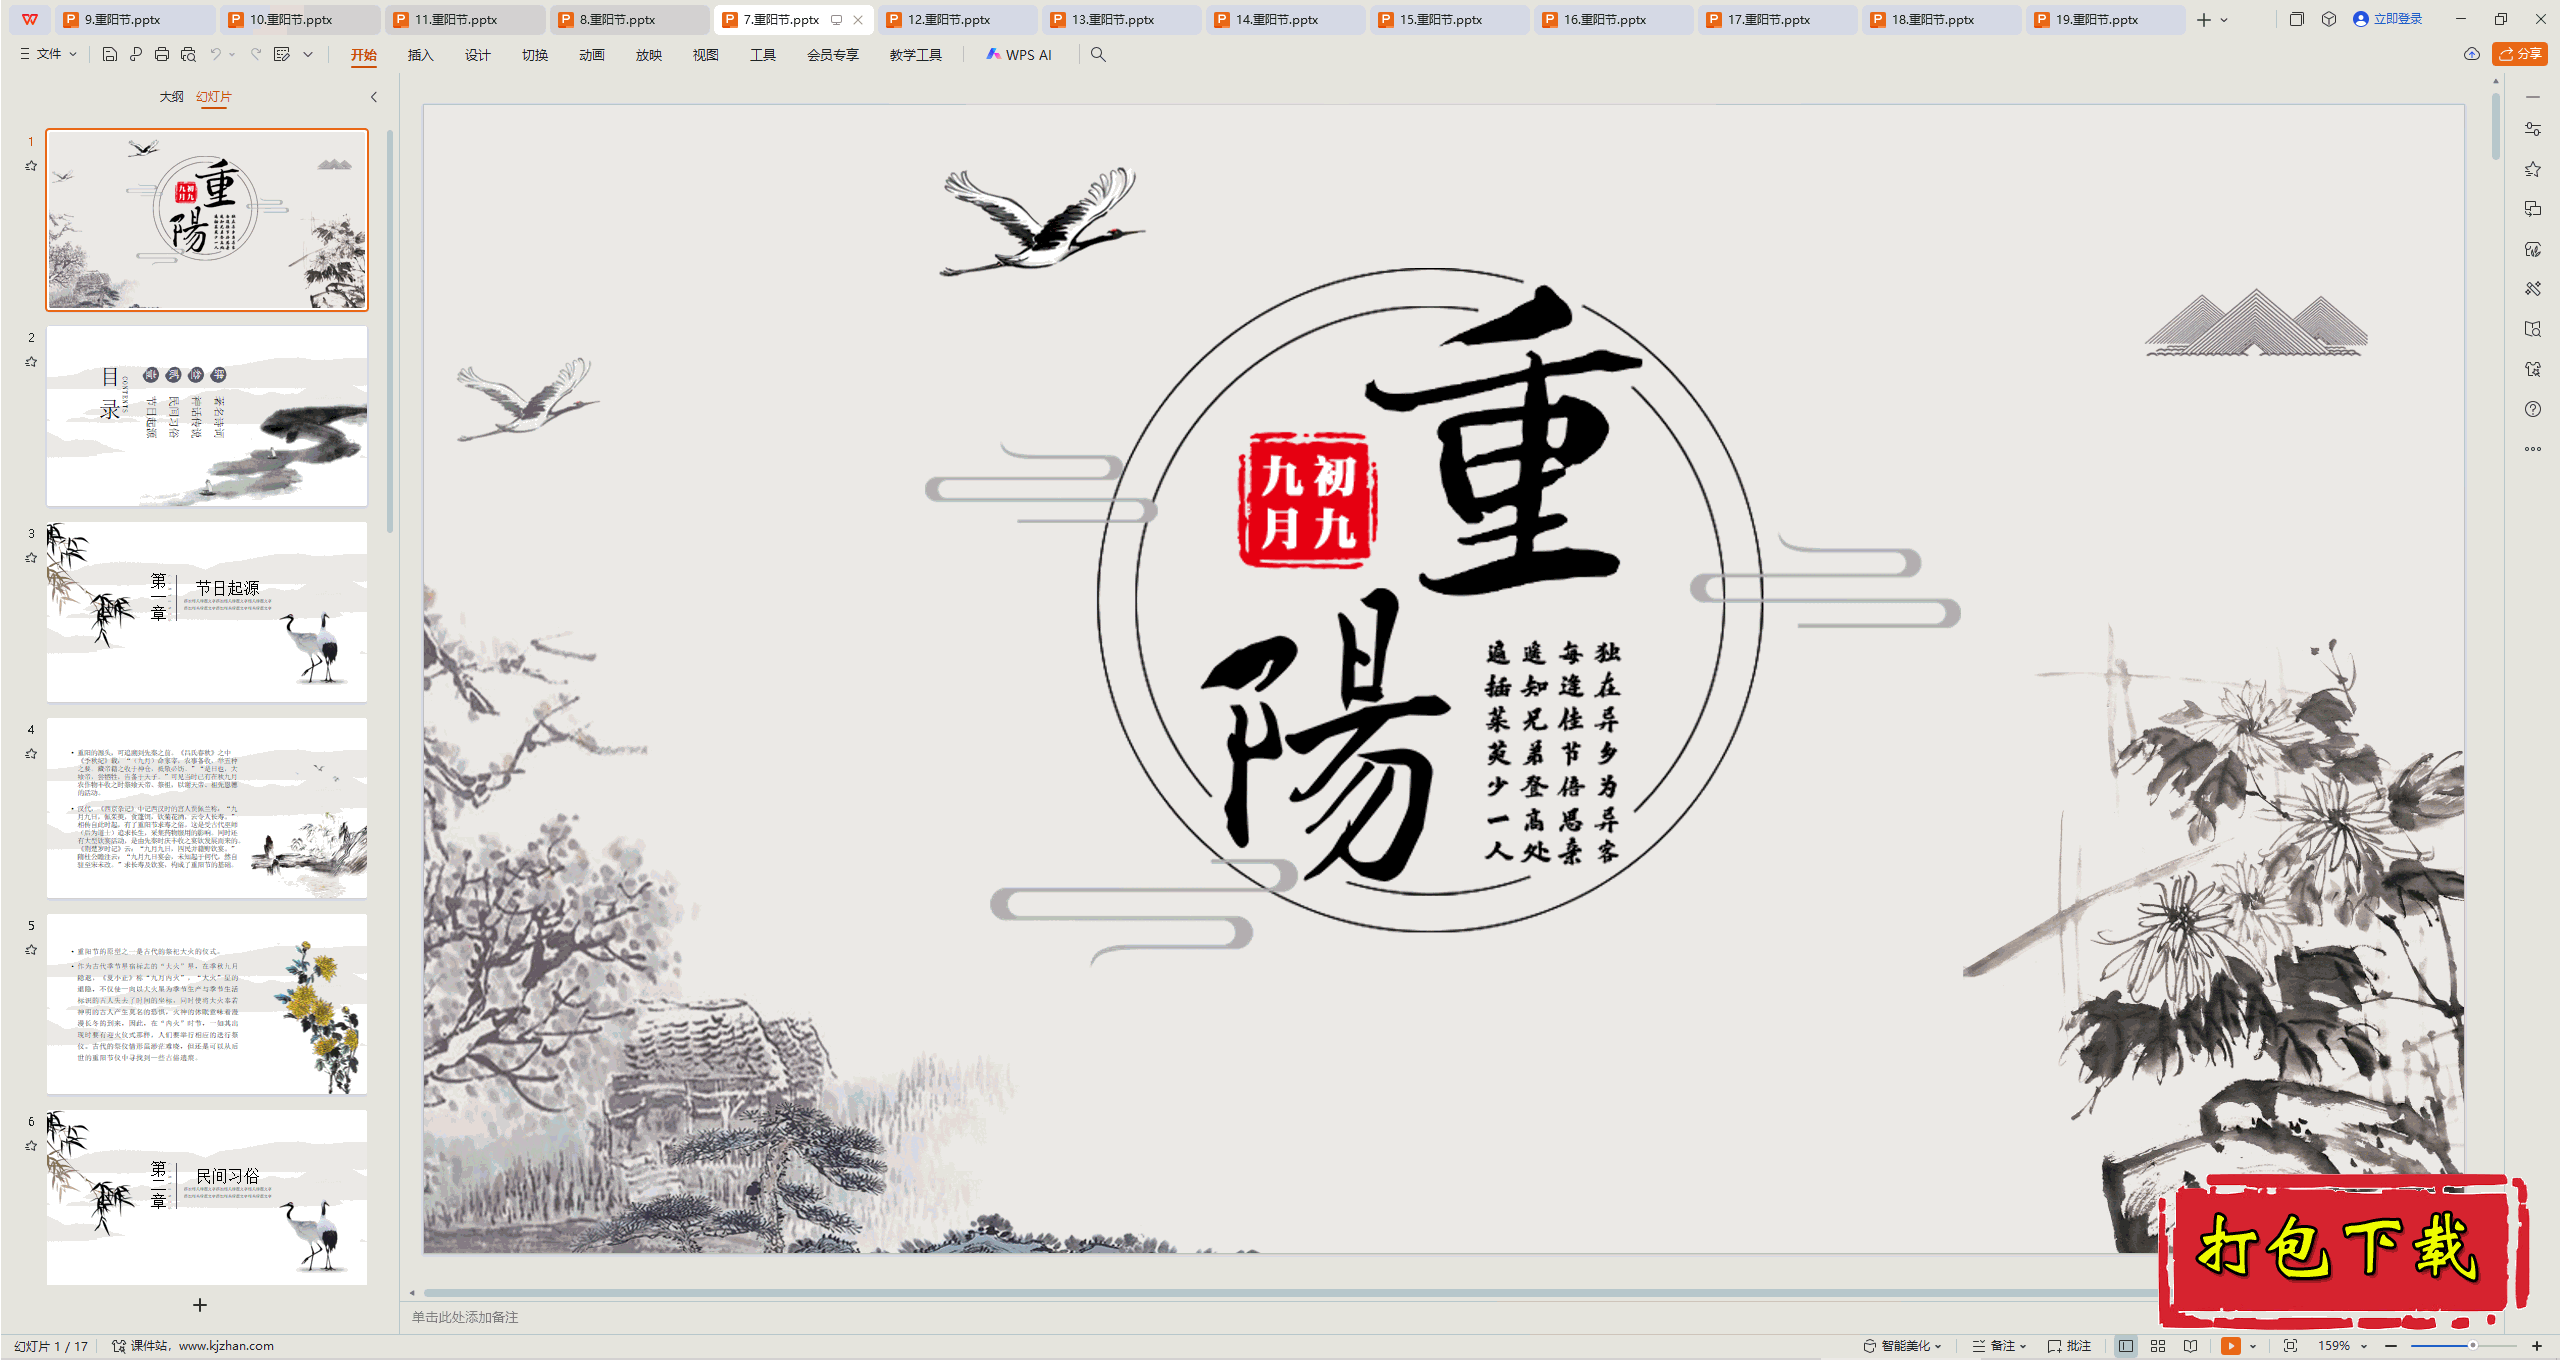The image size is (2560, 1360).
Task: Click the print icon
Action: (162, 54)
